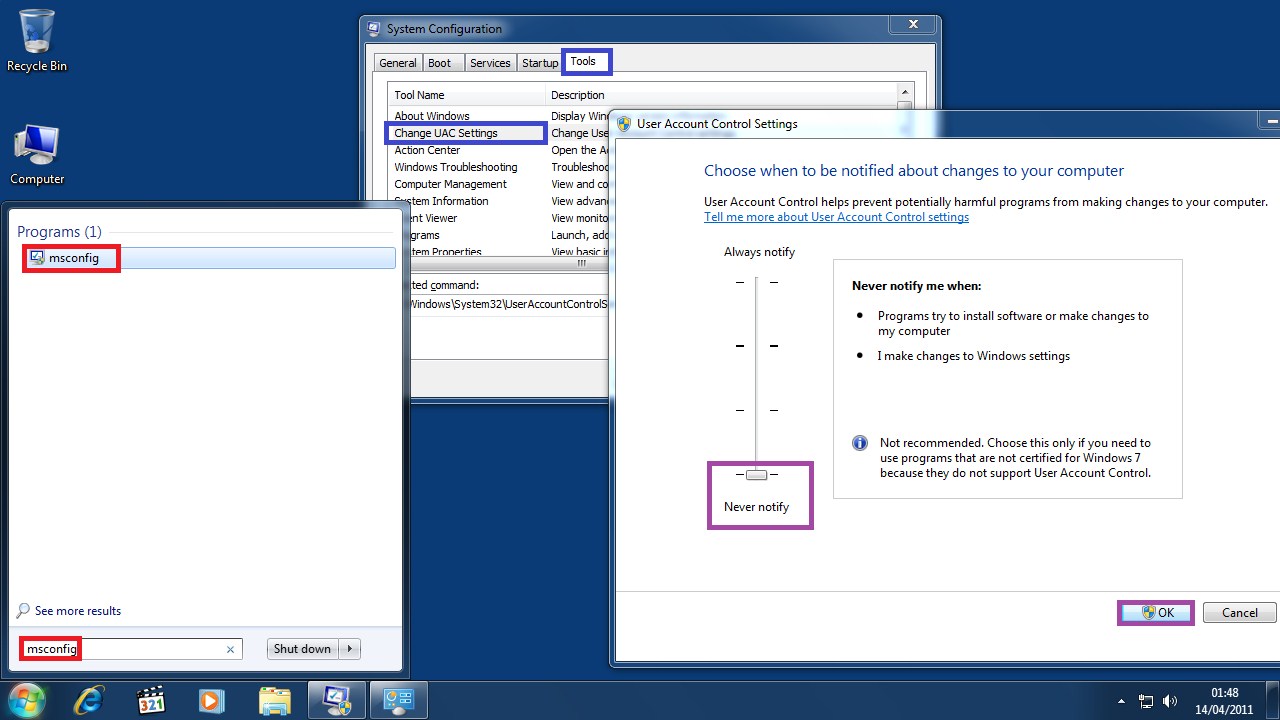This screenshot has width=1280, height=720.
Task: Select Action Center in the tool list
Action: coord(427,150)
